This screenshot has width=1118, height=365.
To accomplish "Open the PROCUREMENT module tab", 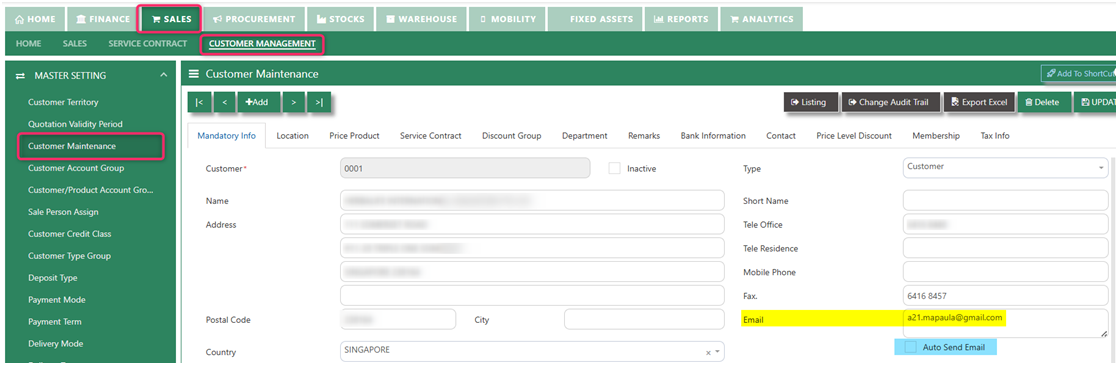I will coord(254,19).
